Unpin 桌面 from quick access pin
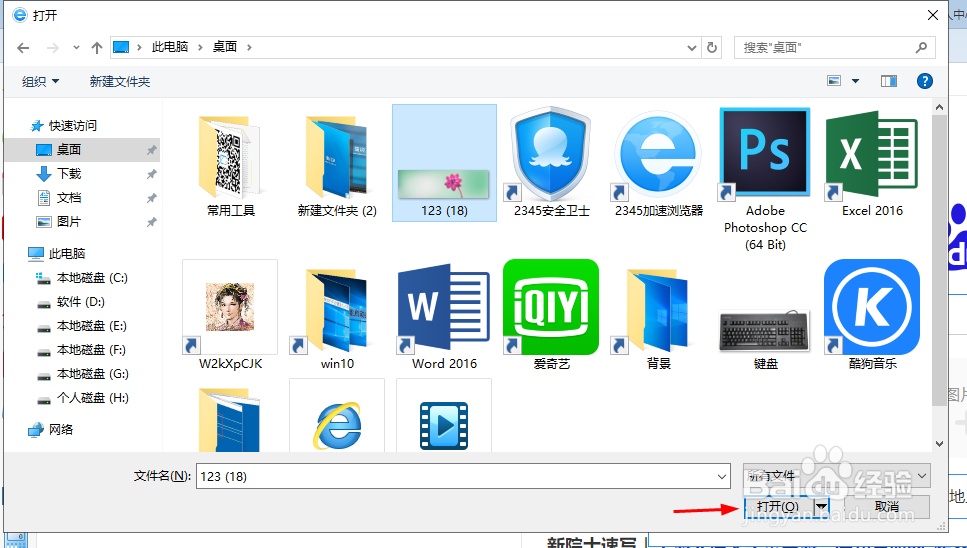The height and width of the screenshot is (548, 967). click(151, 150)
